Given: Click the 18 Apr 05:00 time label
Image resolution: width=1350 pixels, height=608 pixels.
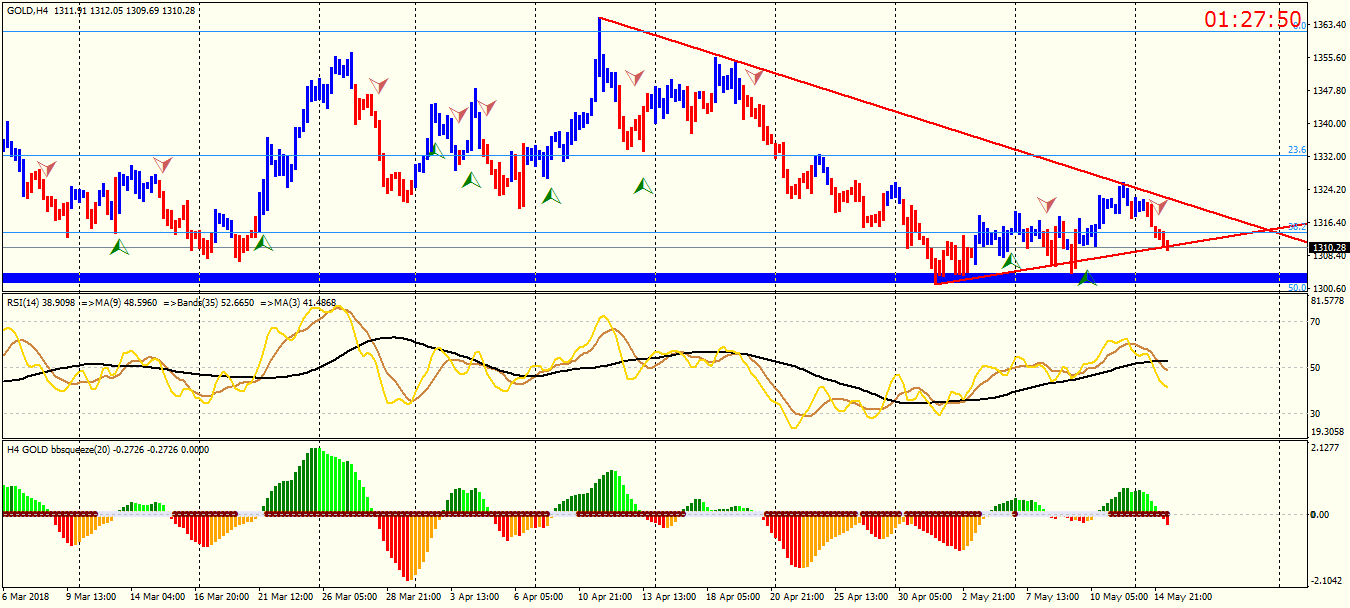Looking at the screenshot, I should (x=735, y=597).
